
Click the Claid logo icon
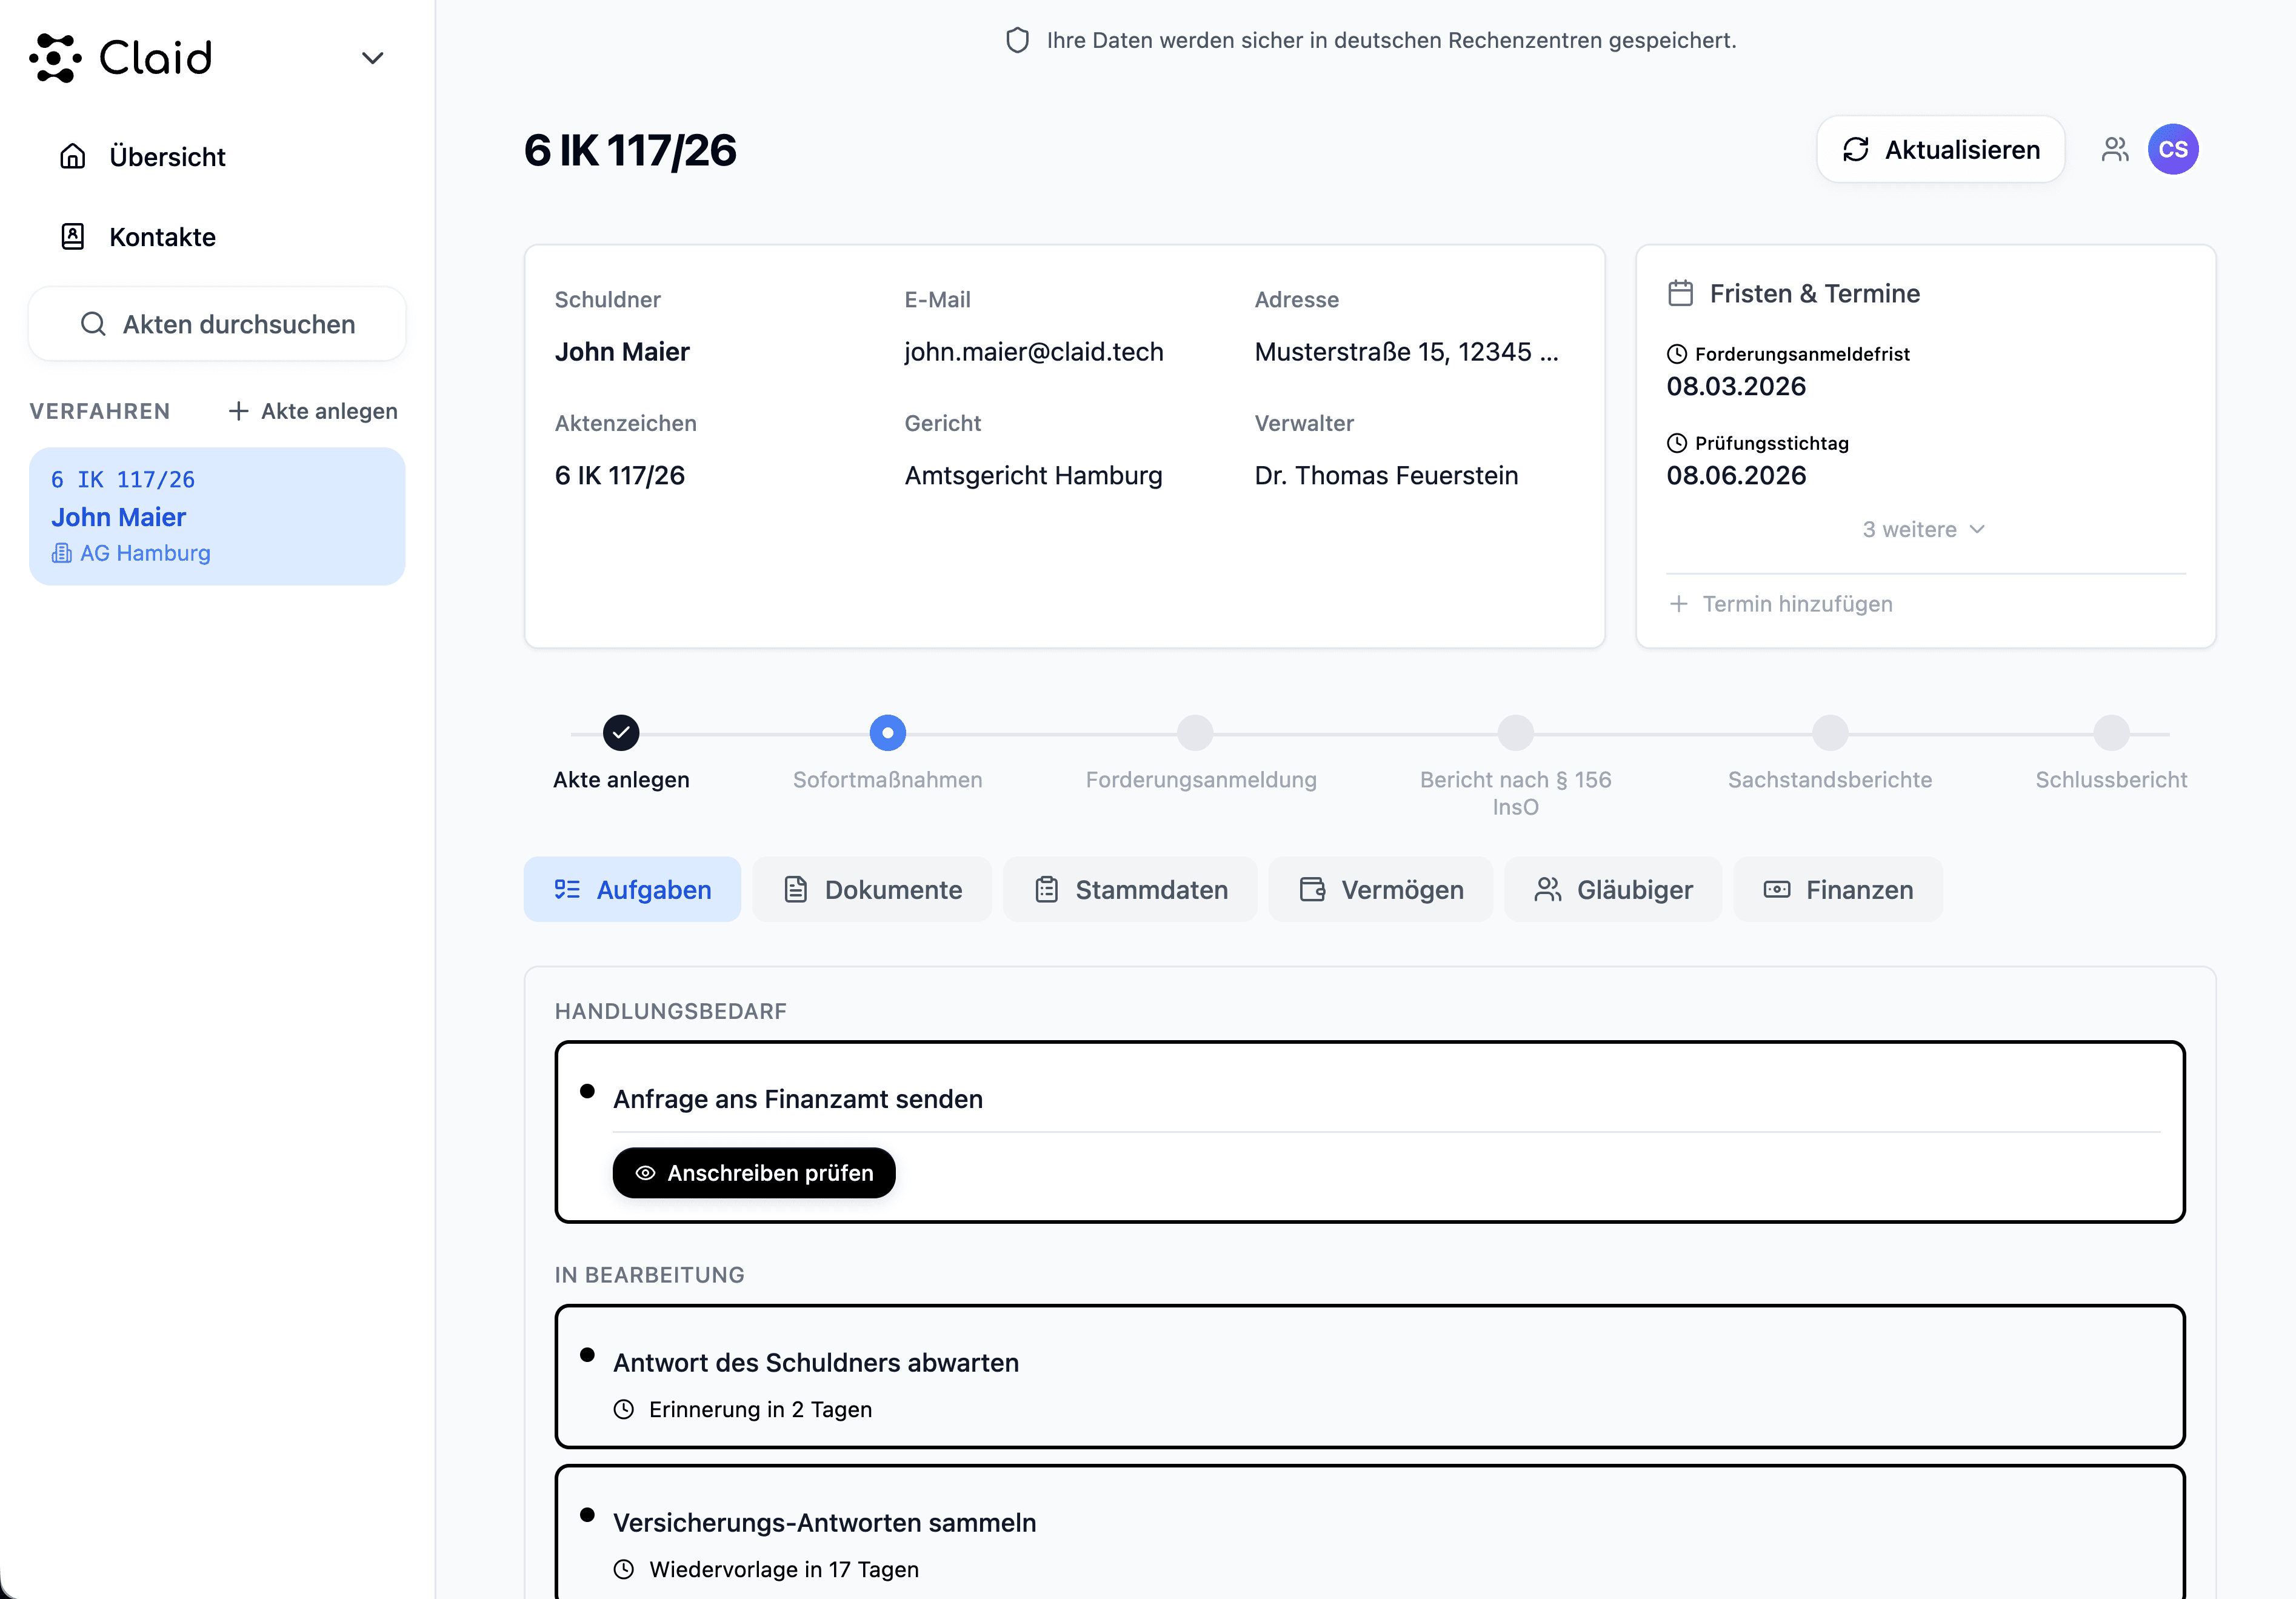pos(55,58)
